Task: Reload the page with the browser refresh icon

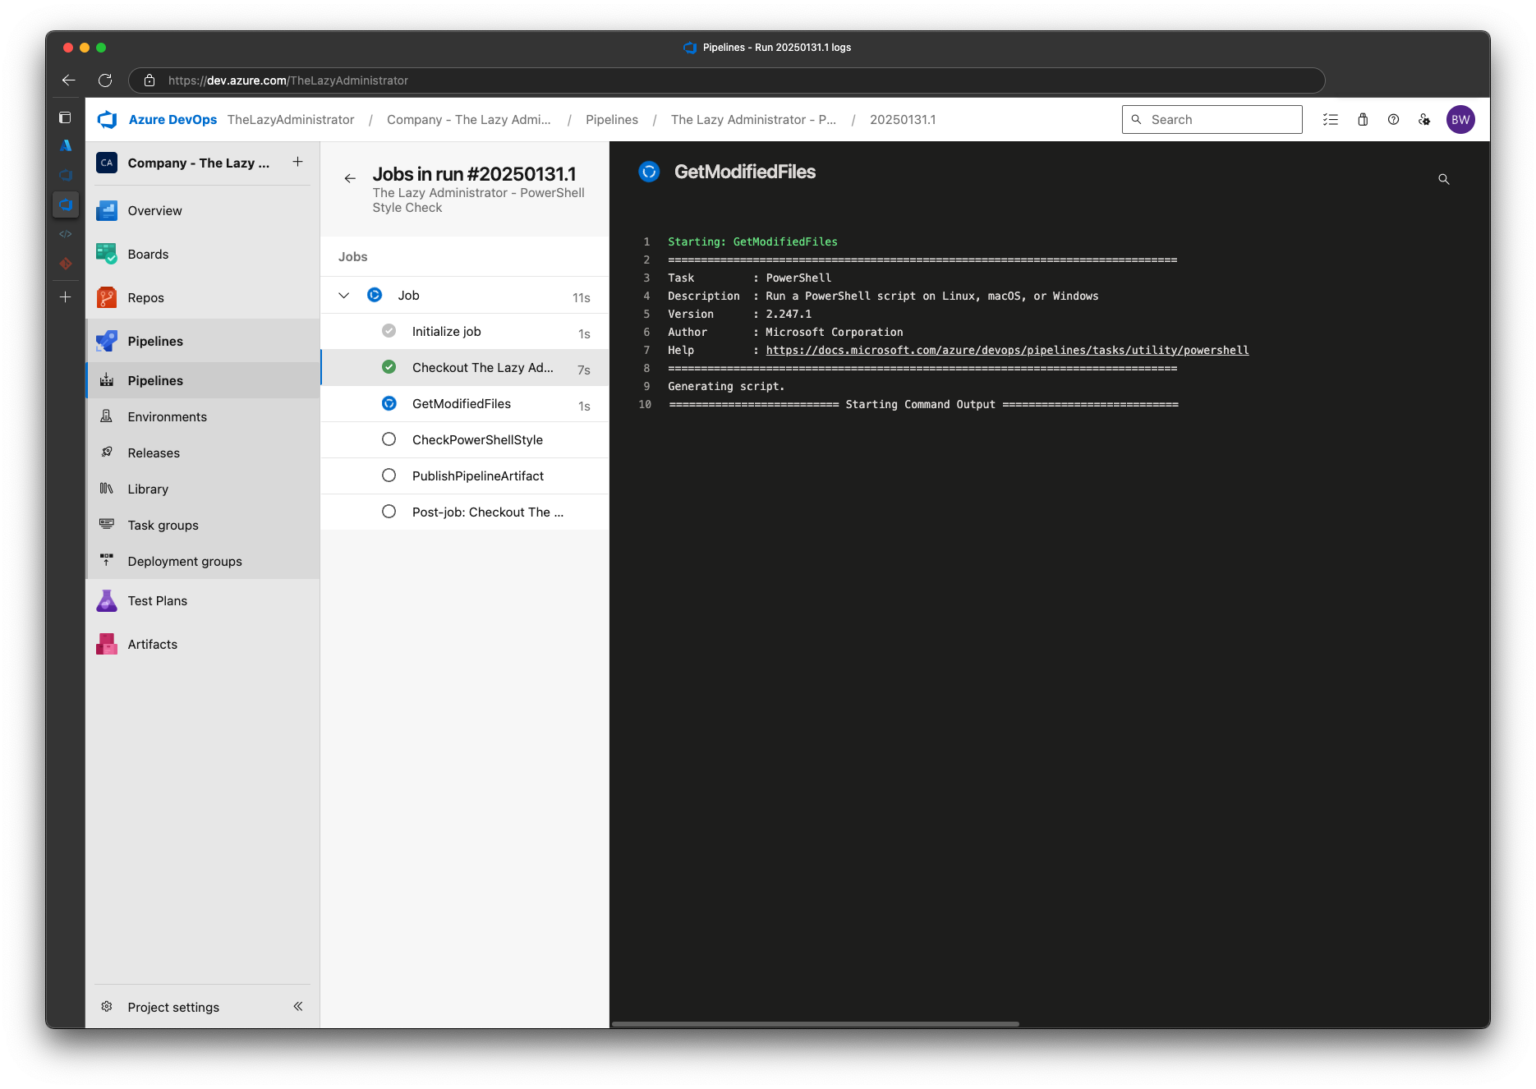Action: point(105,80)
